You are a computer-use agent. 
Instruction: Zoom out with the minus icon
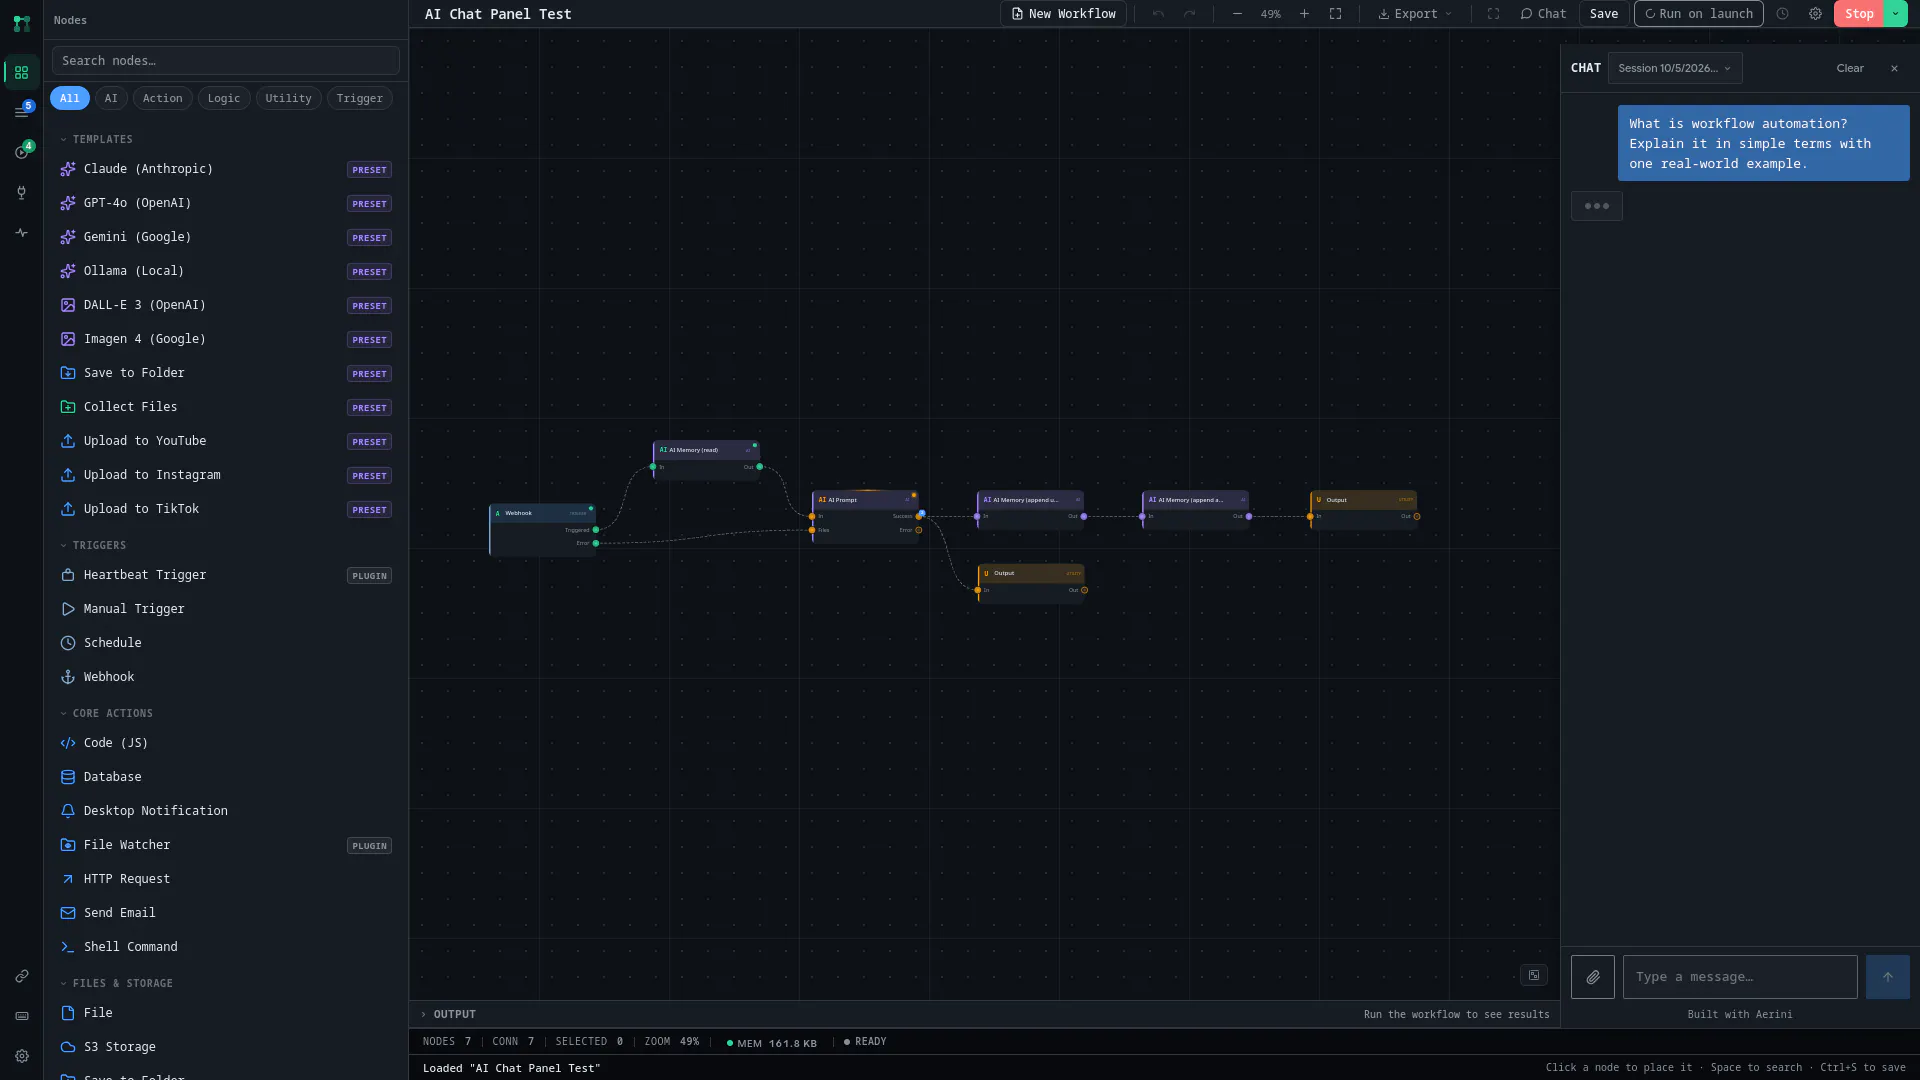pos(1237,14)
